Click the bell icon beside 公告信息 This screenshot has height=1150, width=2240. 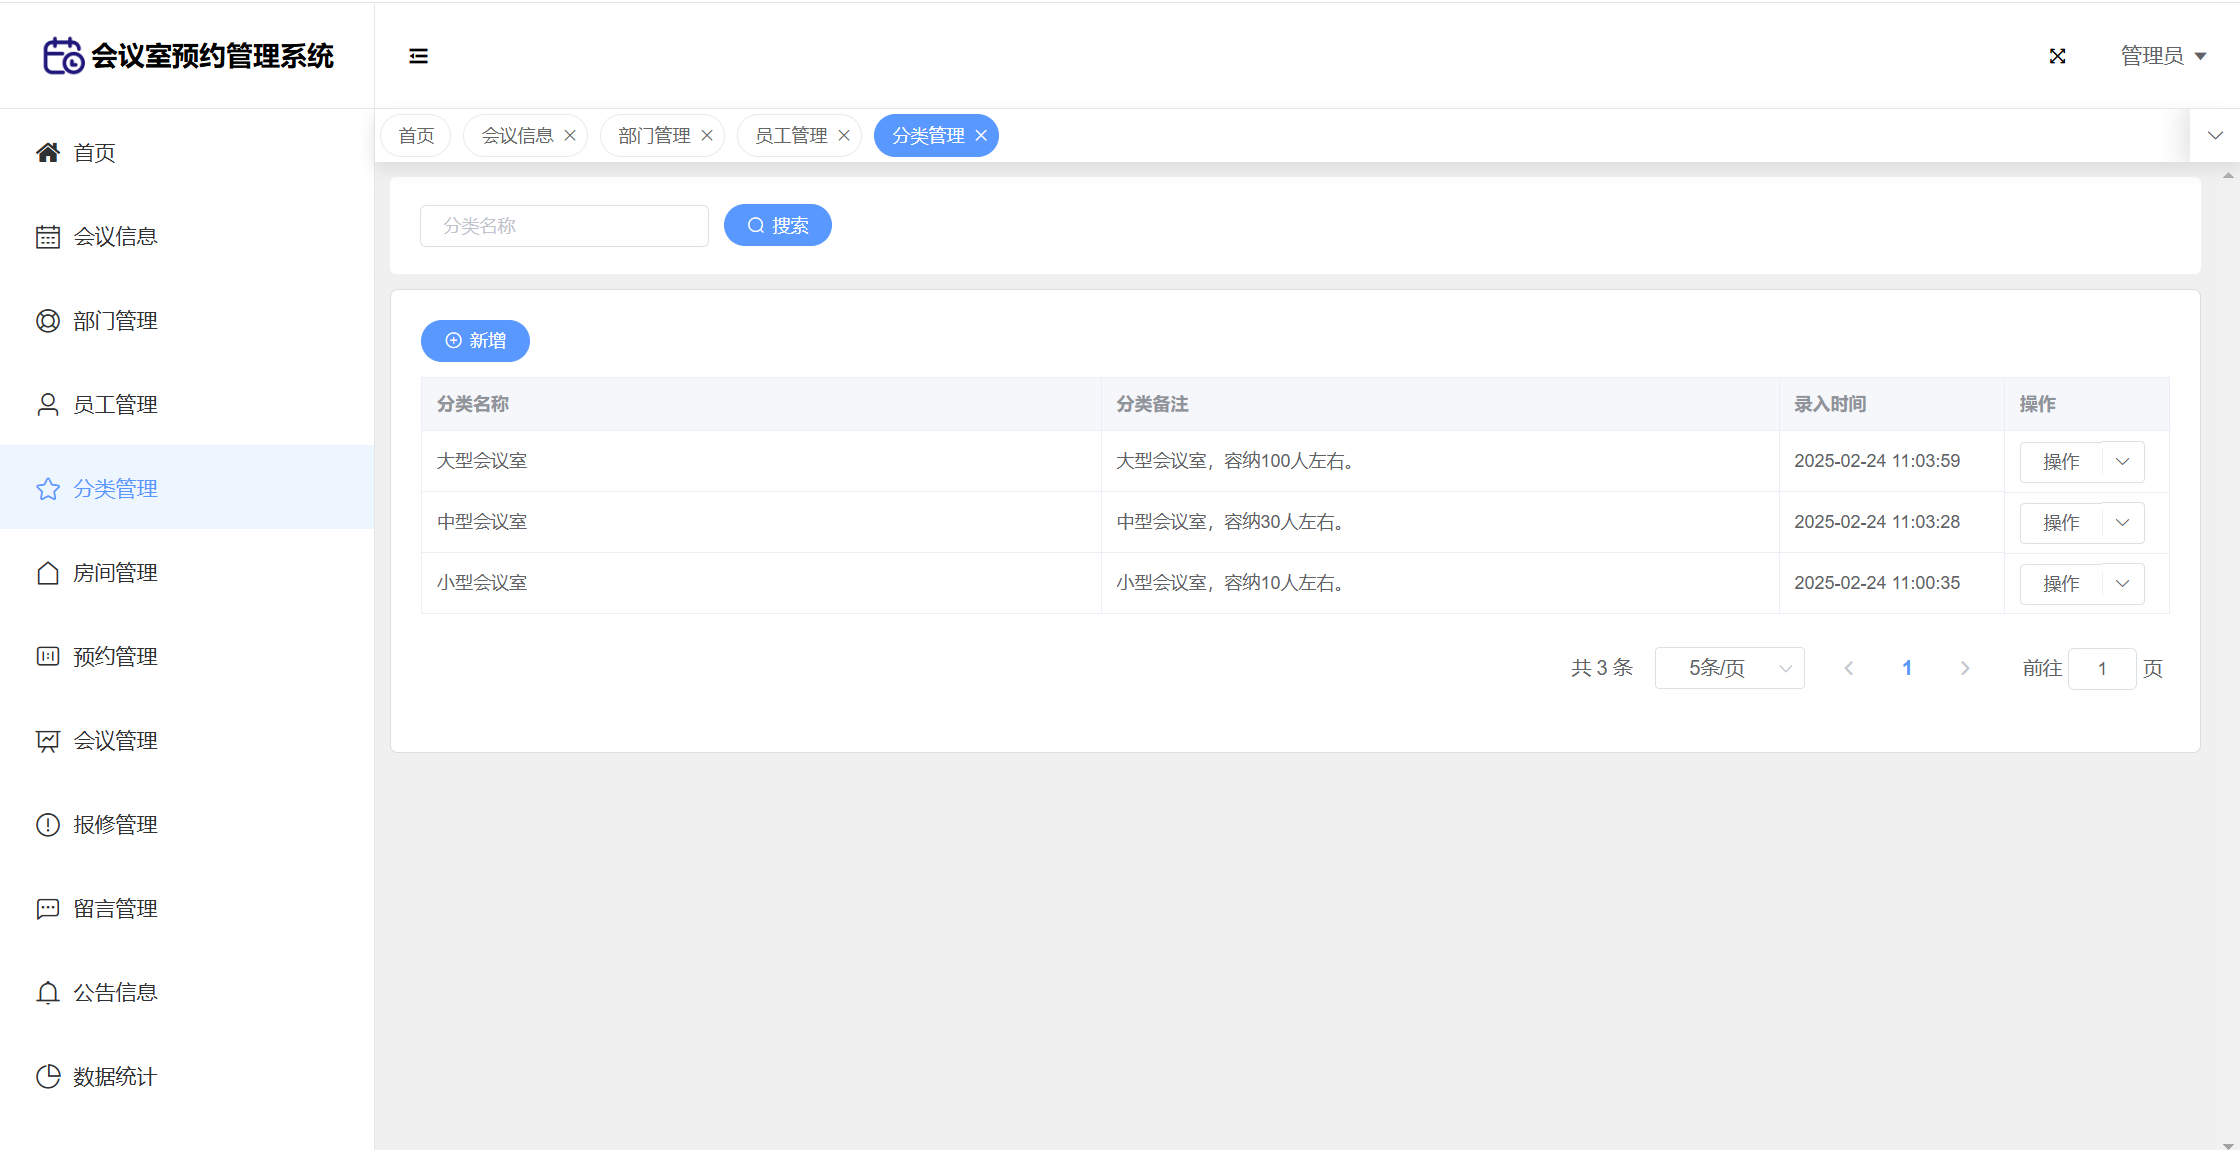pos(47,993)
